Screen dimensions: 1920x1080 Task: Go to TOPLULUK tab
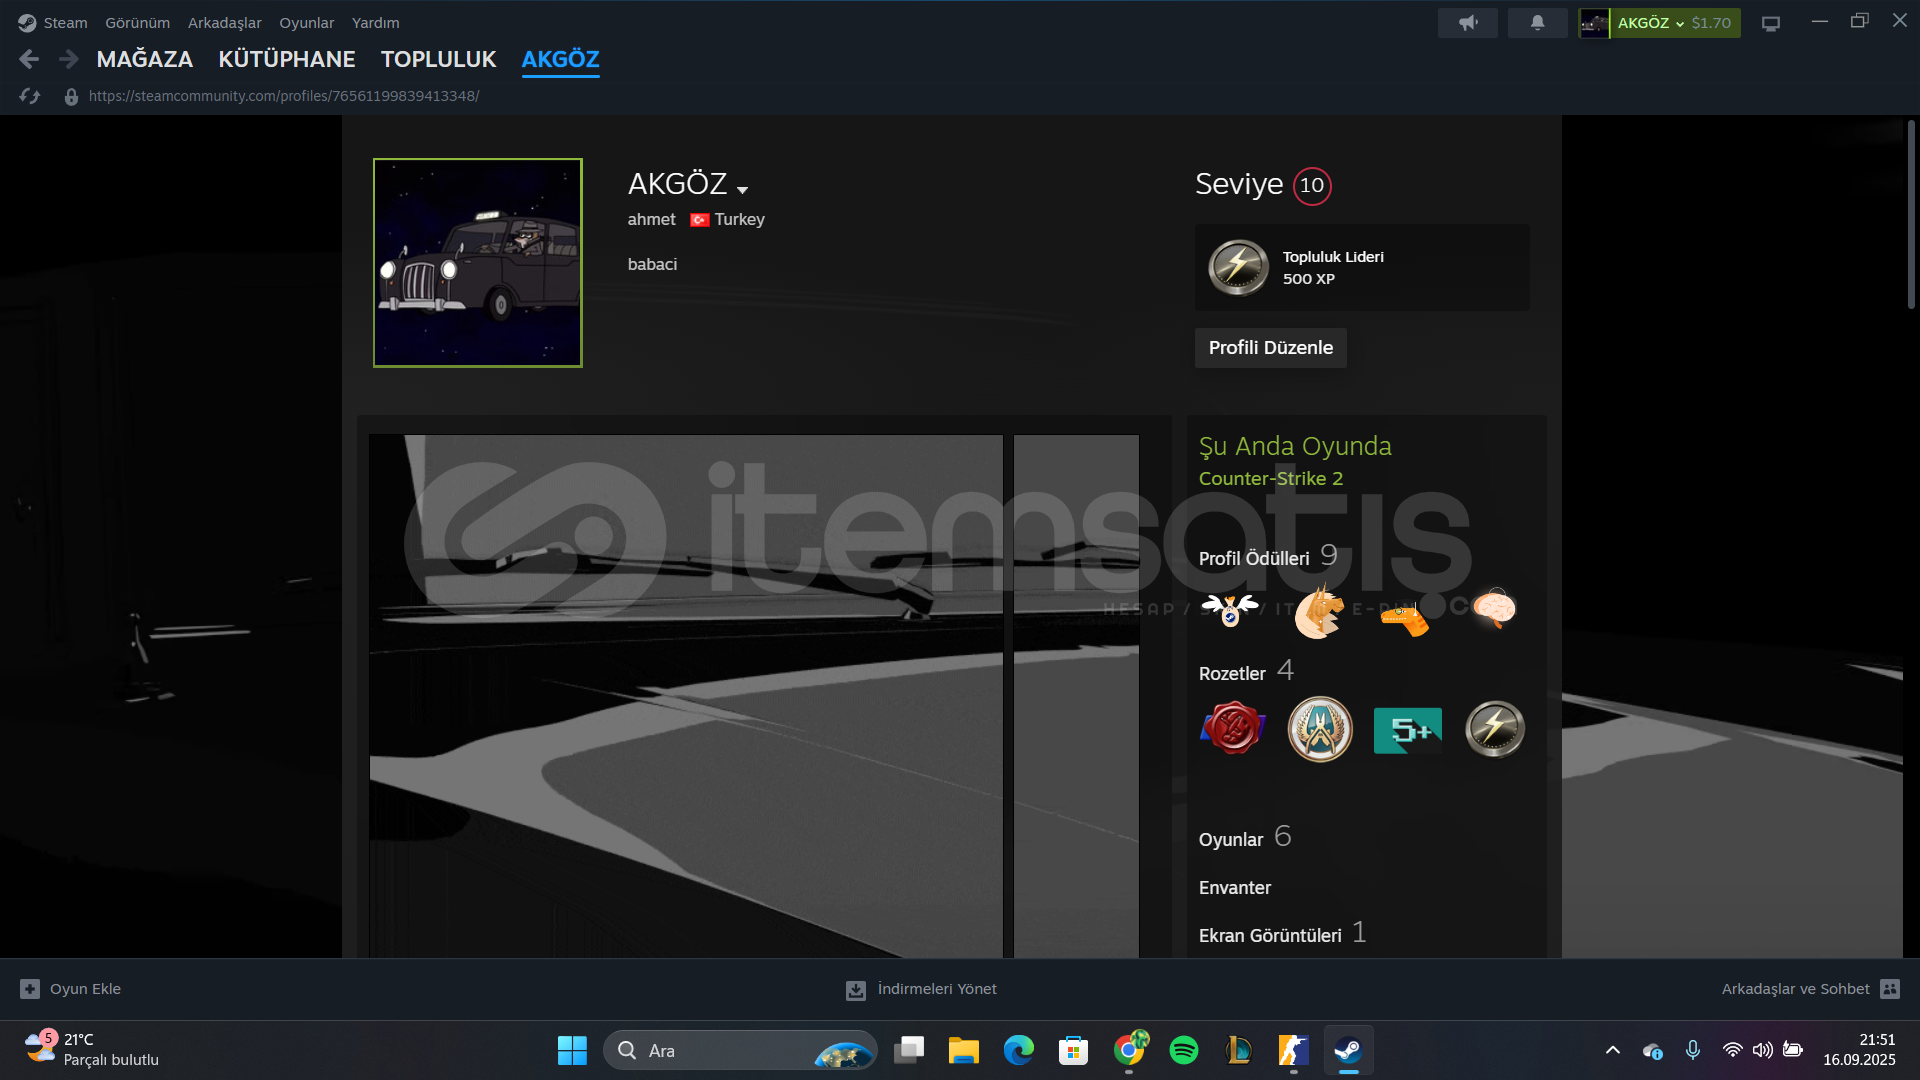(x=438, y=59)
